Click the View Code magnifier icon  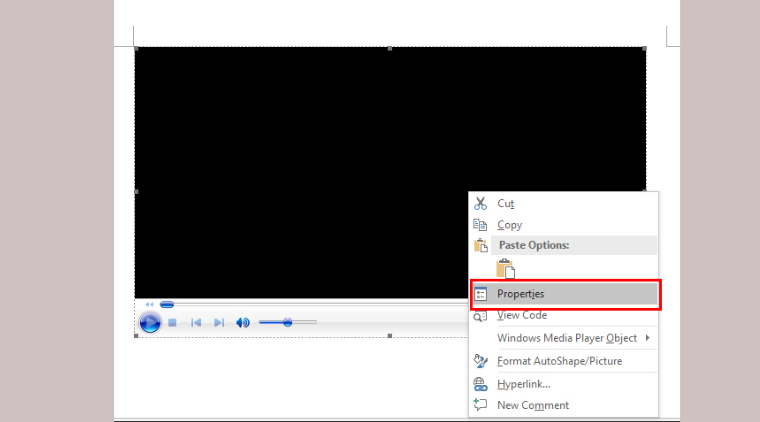[480, 316]
